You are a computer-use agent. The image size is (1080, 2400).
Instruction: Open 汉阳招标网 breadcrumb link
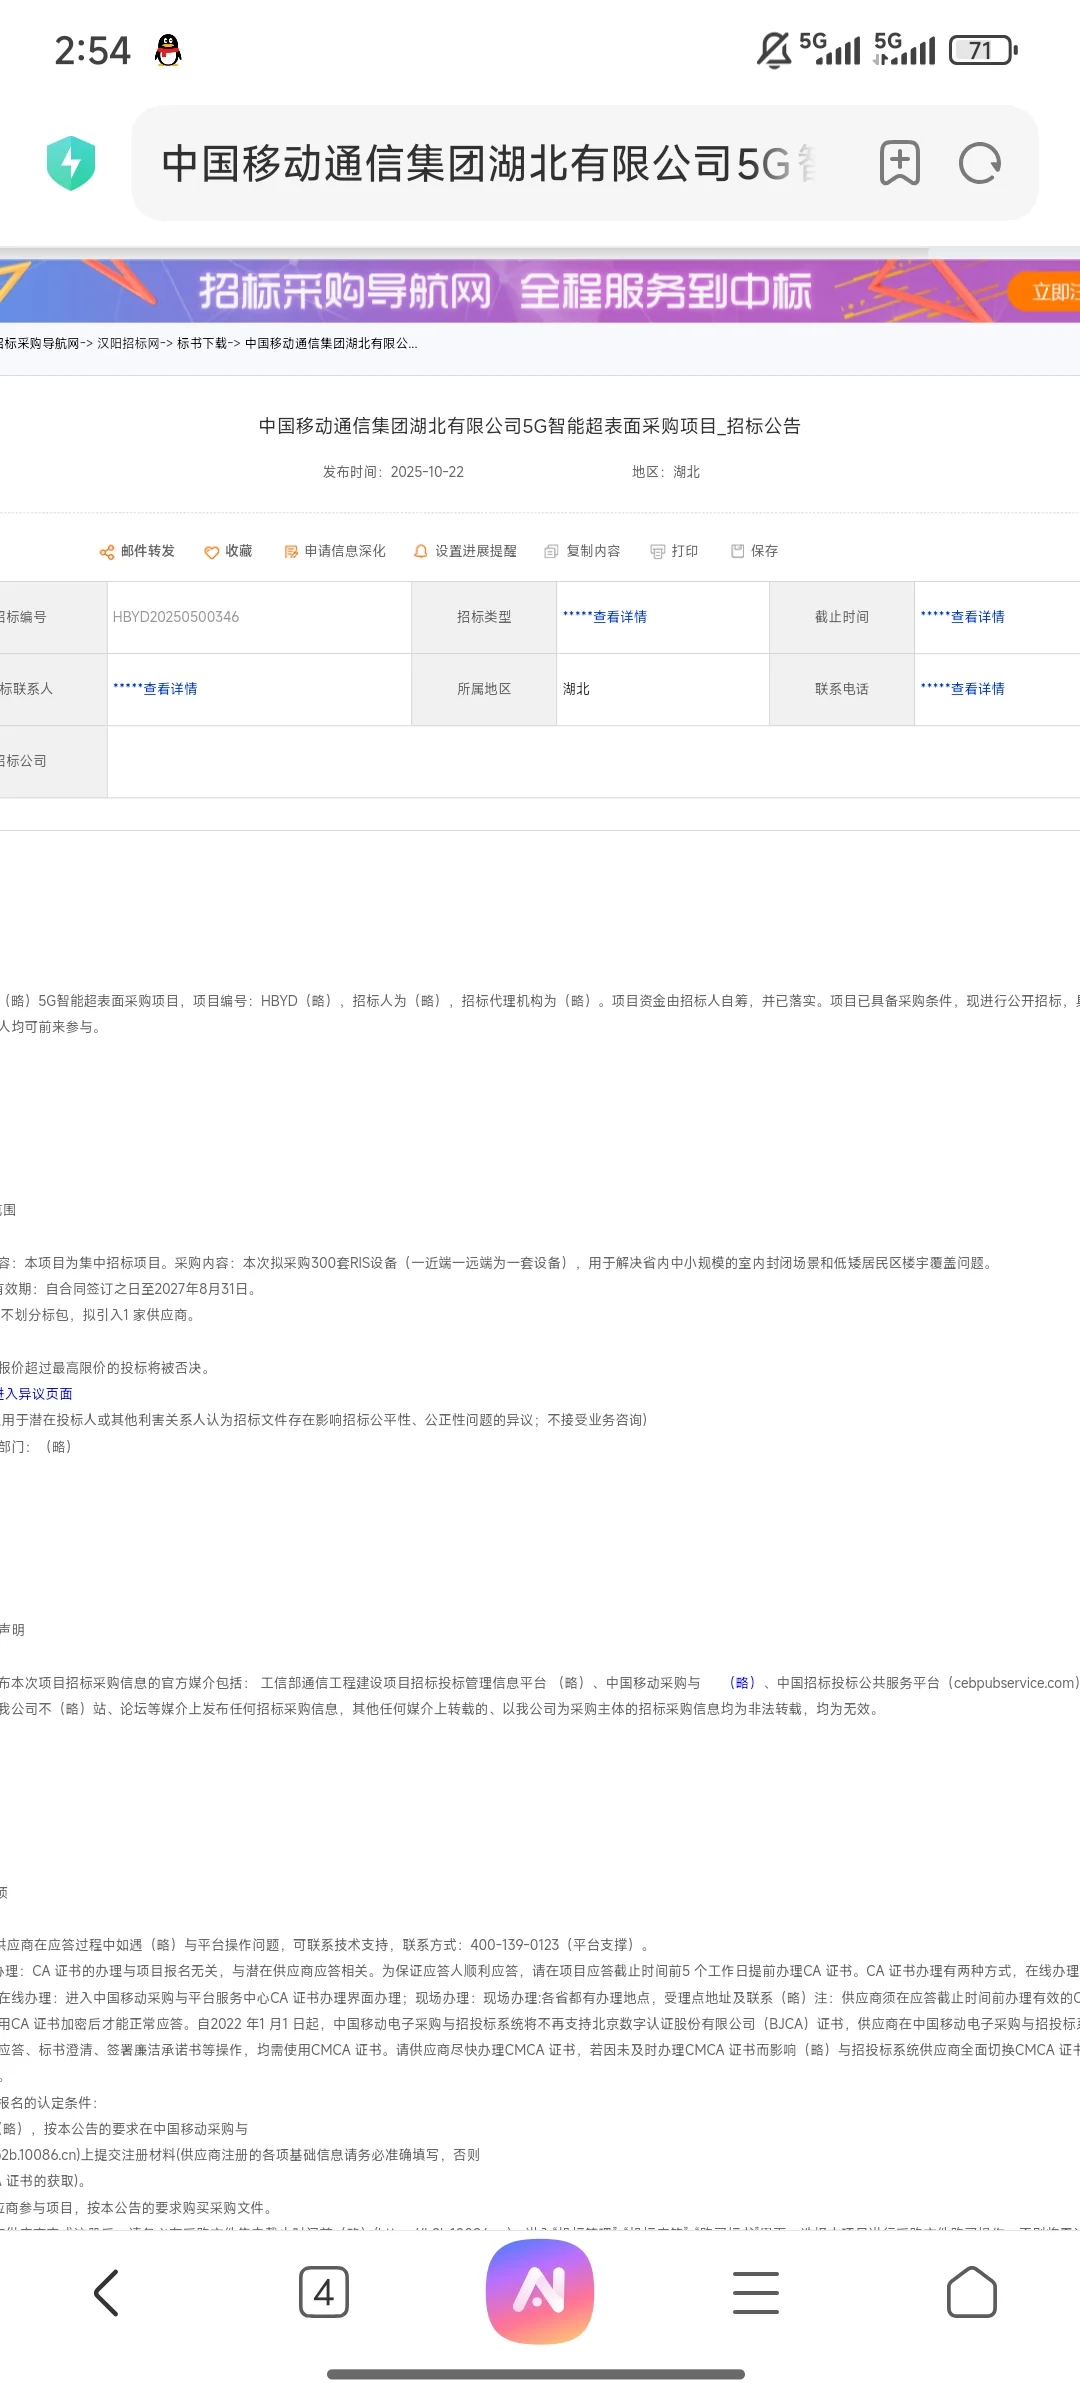click(x=128, y=343)
